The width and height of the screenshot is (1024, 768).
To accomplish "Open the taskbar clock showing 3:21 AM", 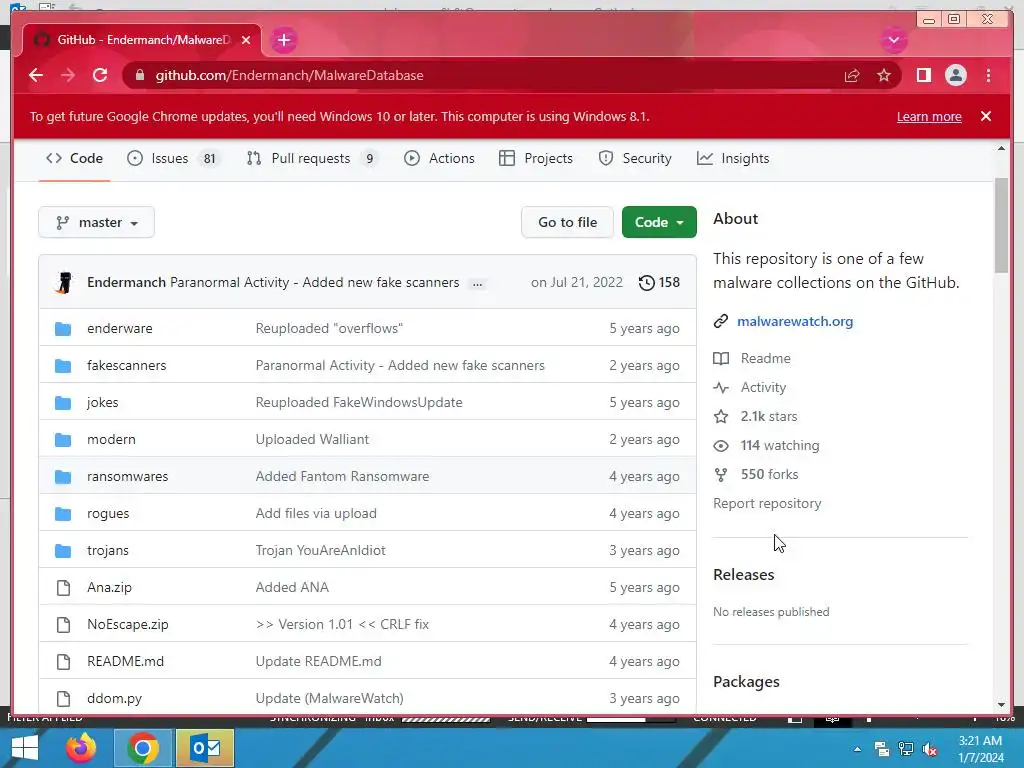I will tap(980, 749).
